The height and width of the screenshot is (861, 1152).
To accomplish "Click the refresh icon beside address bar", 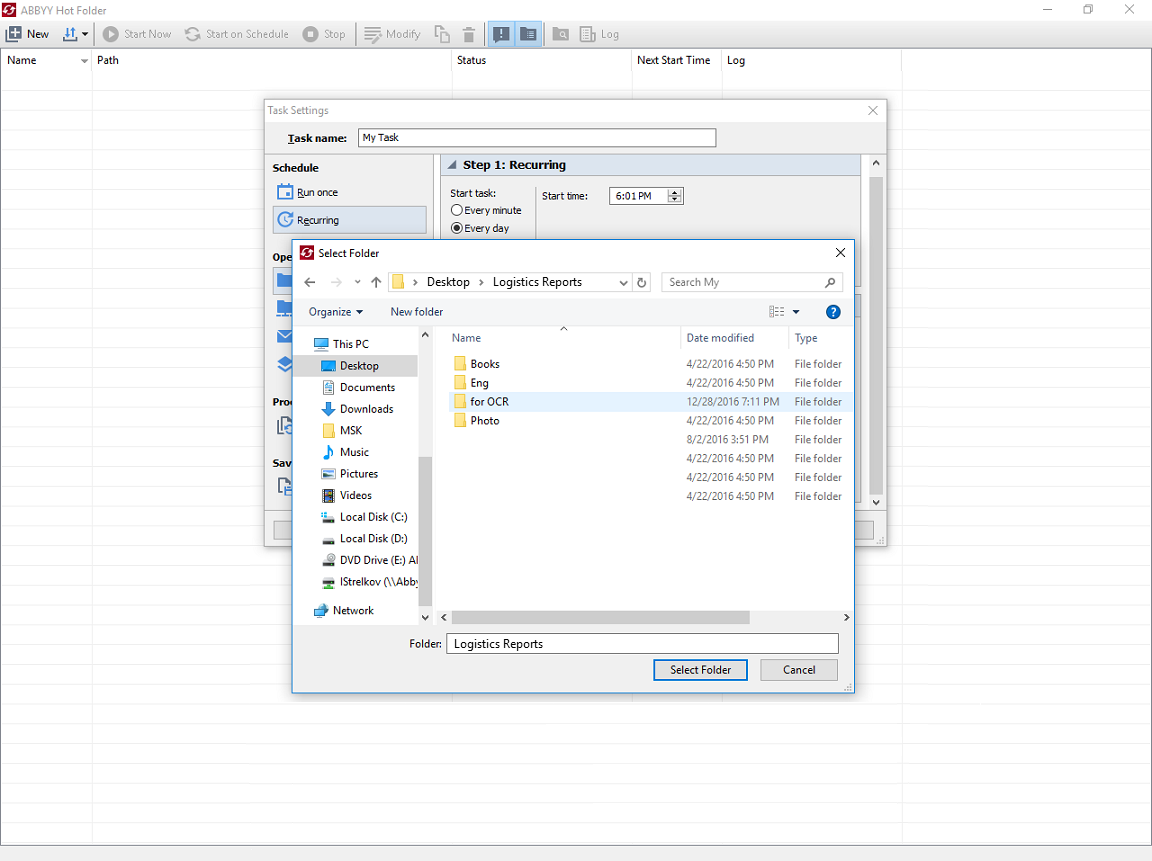I will (642, 282).
